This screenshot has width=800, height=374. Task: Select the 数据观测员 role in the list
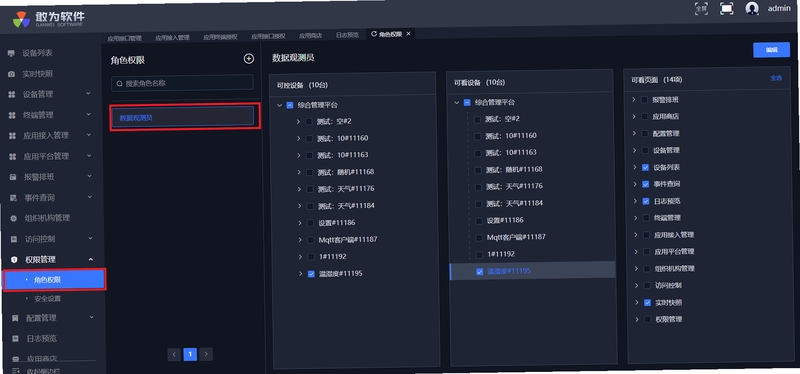click(183, 117)
